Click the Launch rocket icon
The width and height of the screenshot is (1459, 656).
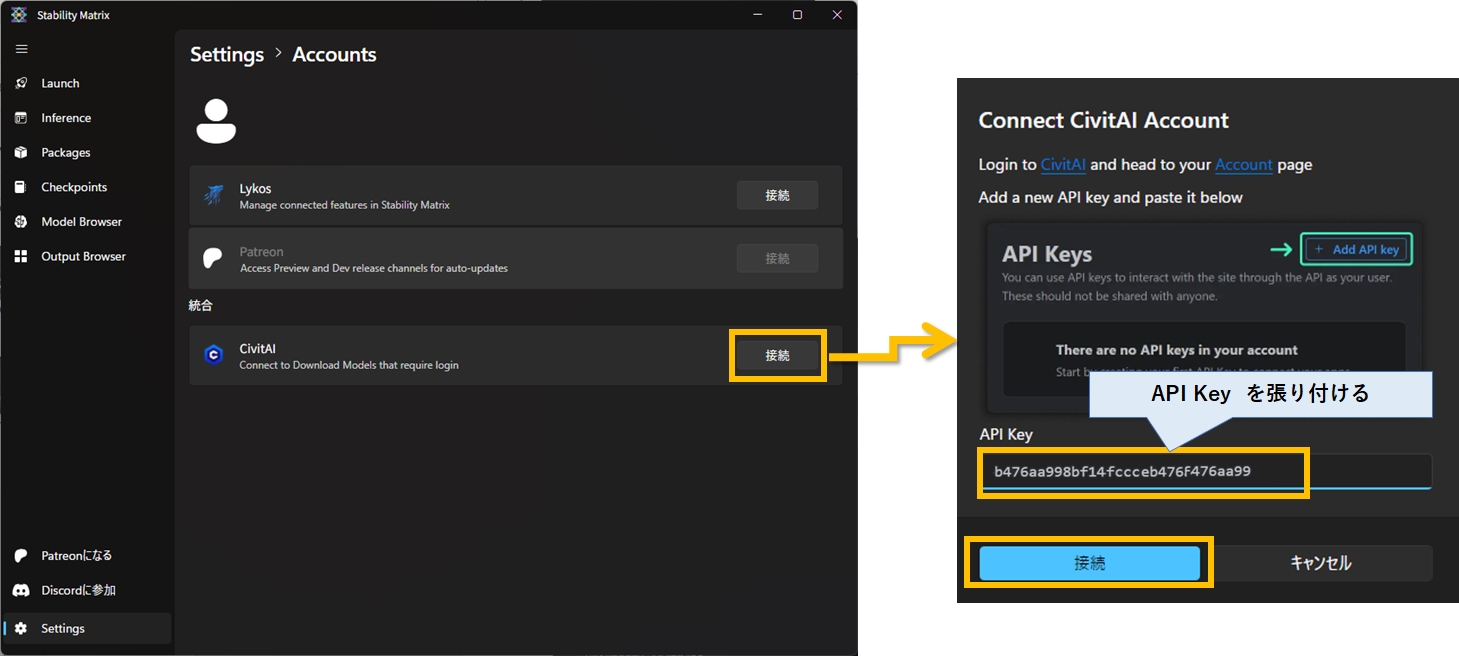pyautogui.click(x=21, y=84)
